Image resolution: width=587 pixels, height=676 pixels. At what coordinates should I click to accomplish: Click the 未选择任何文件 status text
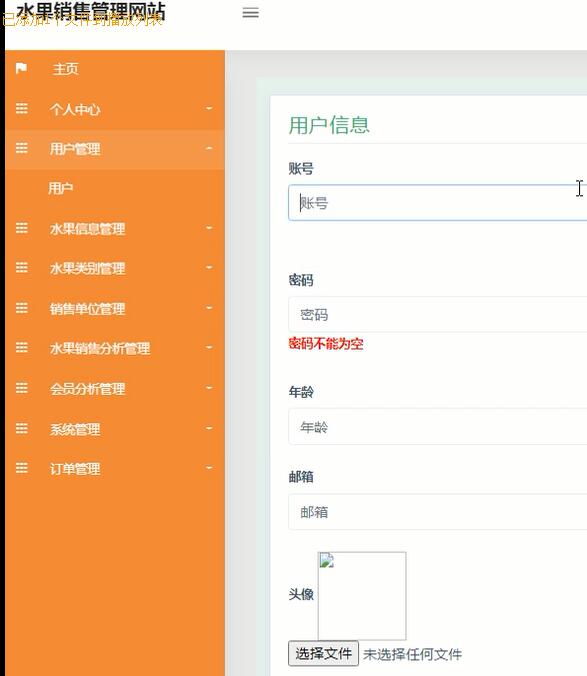pos(412,654)
